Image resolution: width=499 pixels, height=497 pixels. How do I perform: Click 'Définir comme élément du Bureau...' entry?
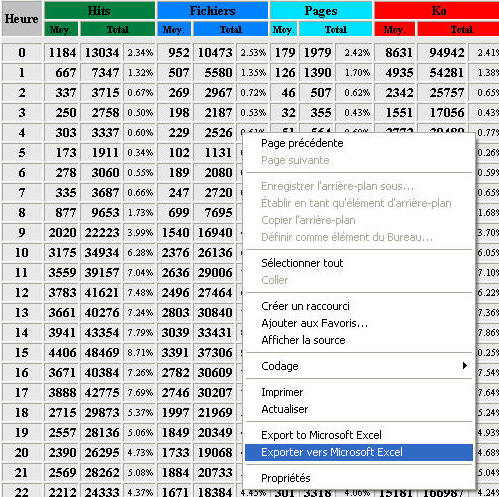pos(359,237)
